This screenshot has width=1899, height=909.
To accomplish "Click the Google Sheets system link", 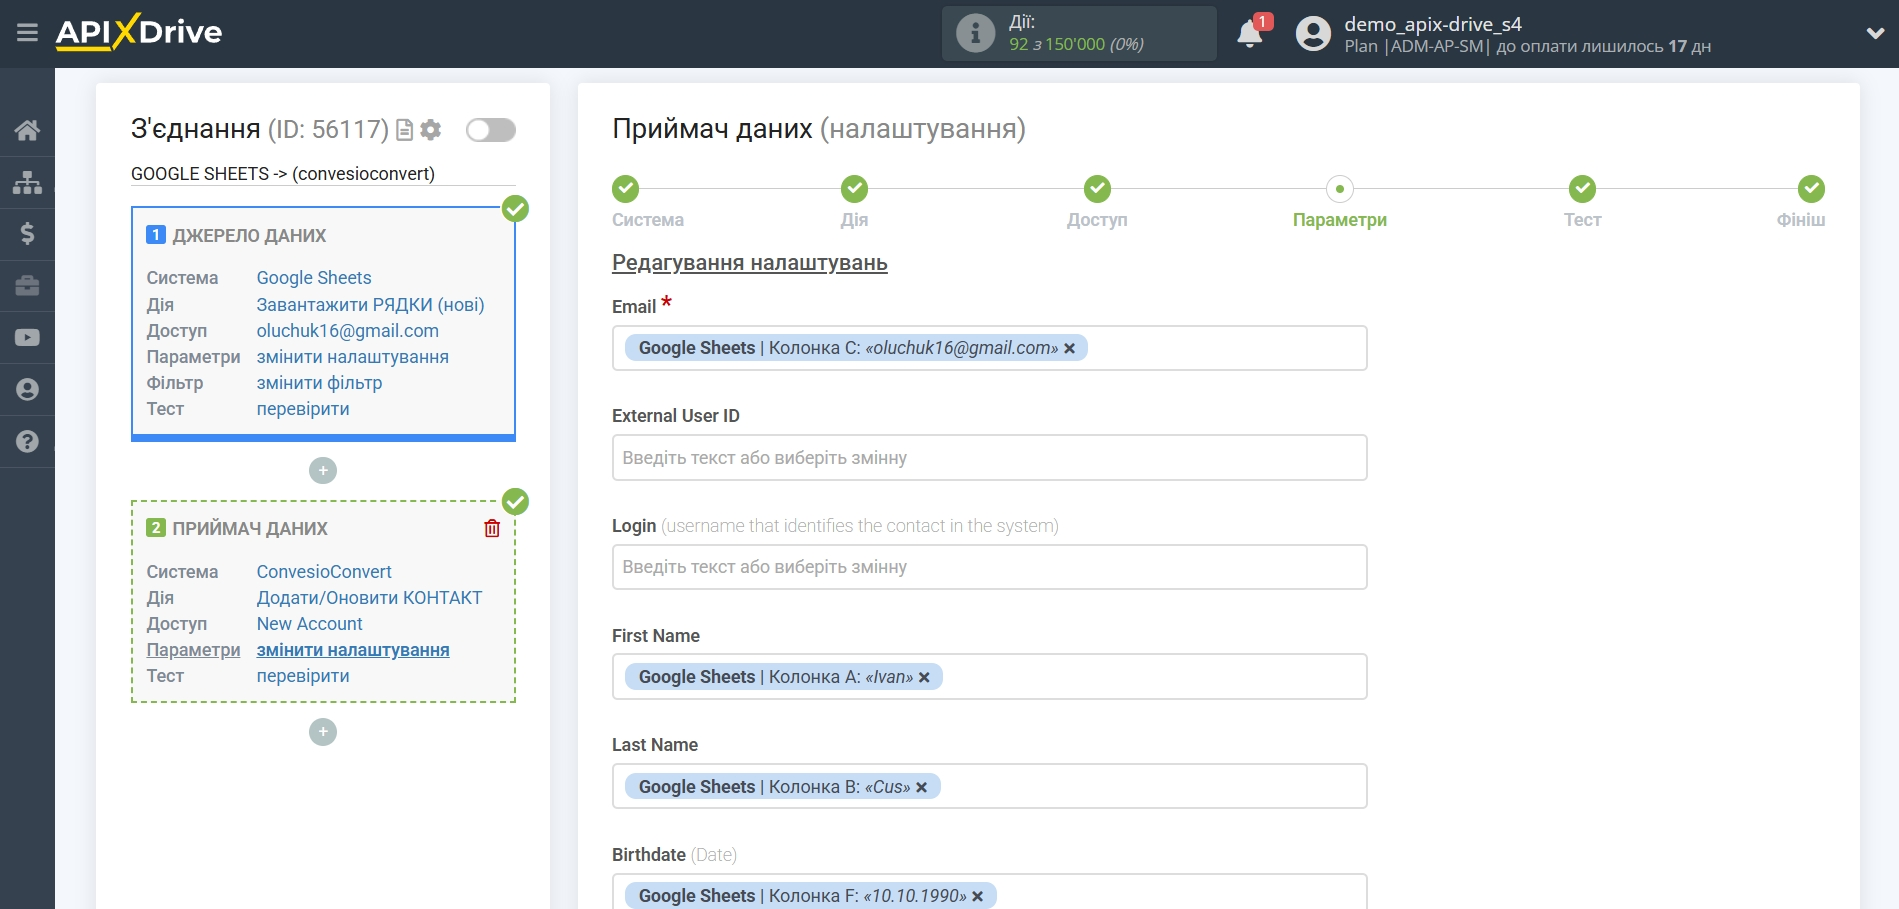I will (x=314, y=278).
